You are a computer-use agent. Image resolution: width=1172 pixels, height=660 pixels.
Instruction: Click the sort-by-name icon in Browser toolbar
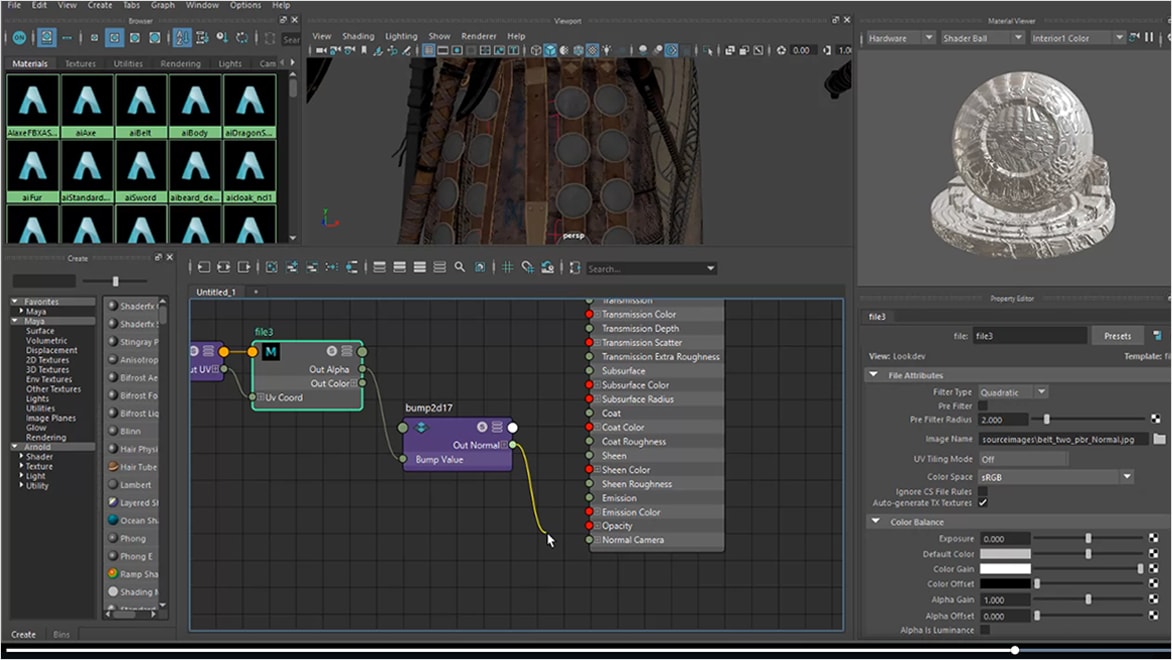[x=182, y=38]
